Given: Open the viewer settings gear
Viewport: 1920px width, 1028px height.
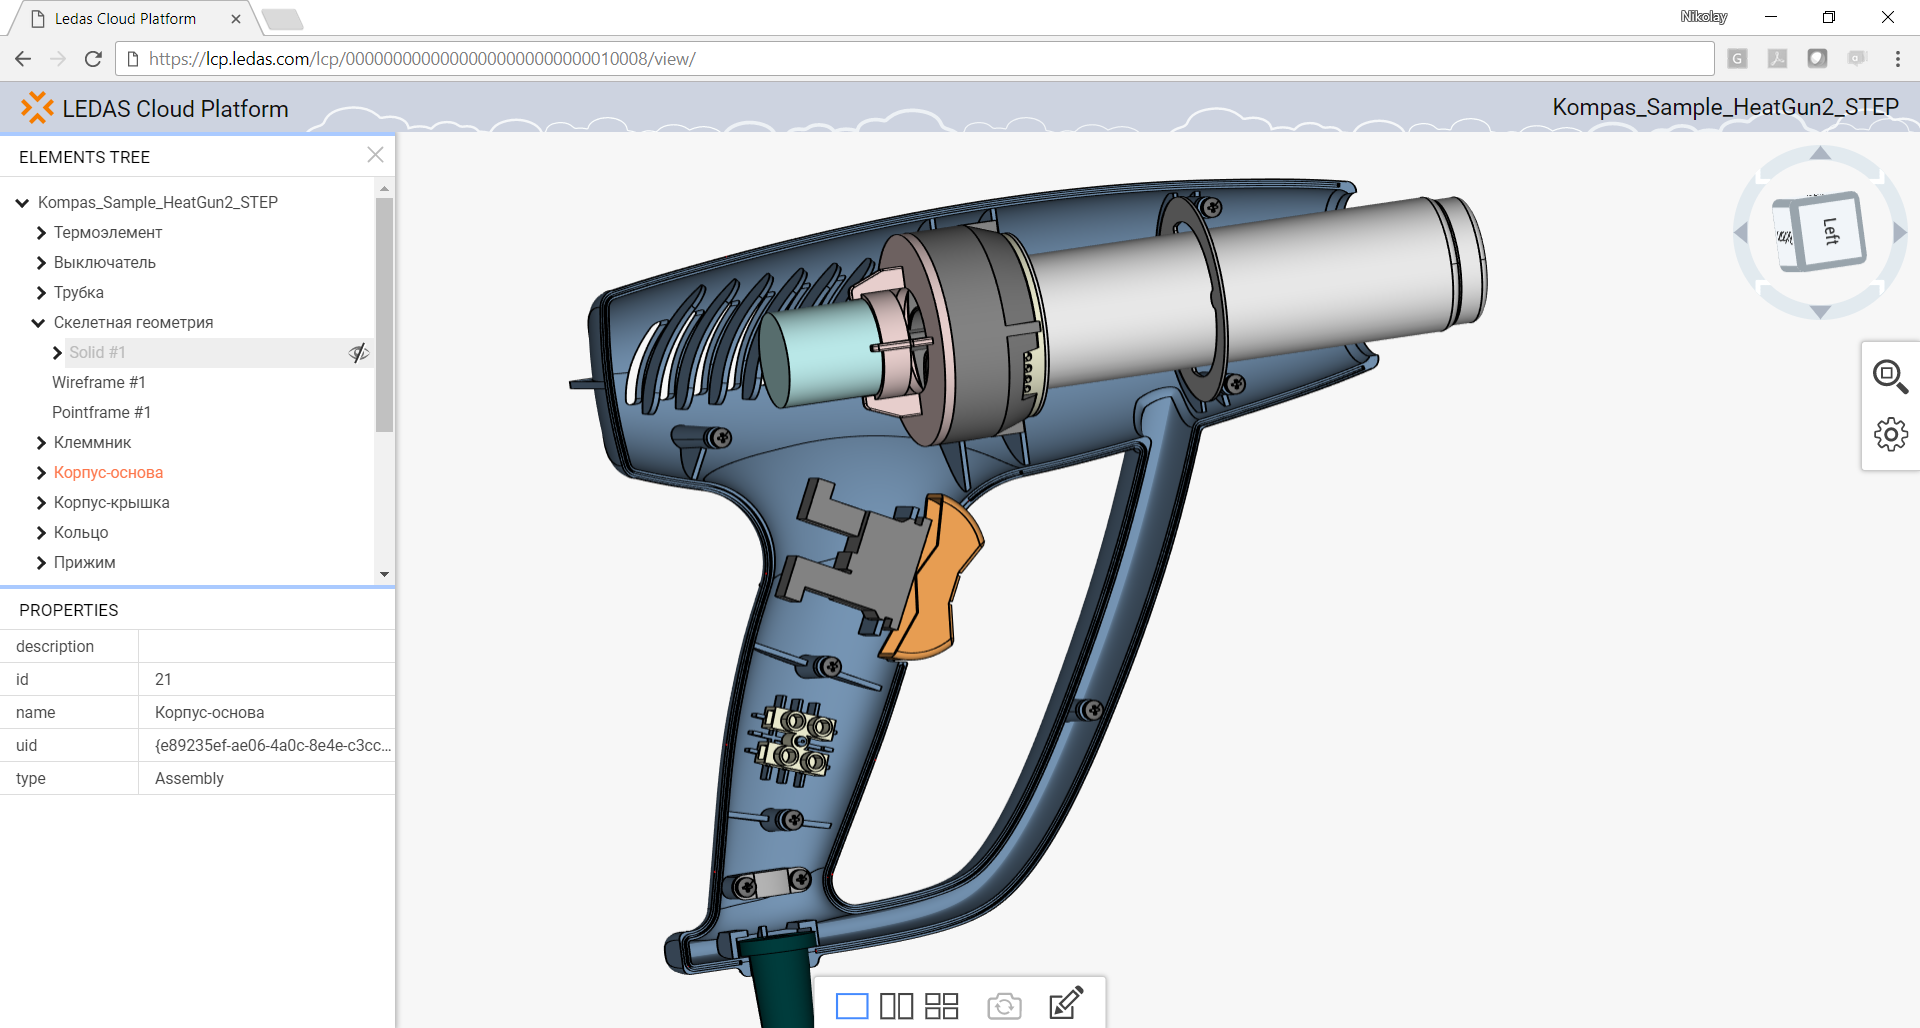Looking at the screenshot, I should (1890, 434).
